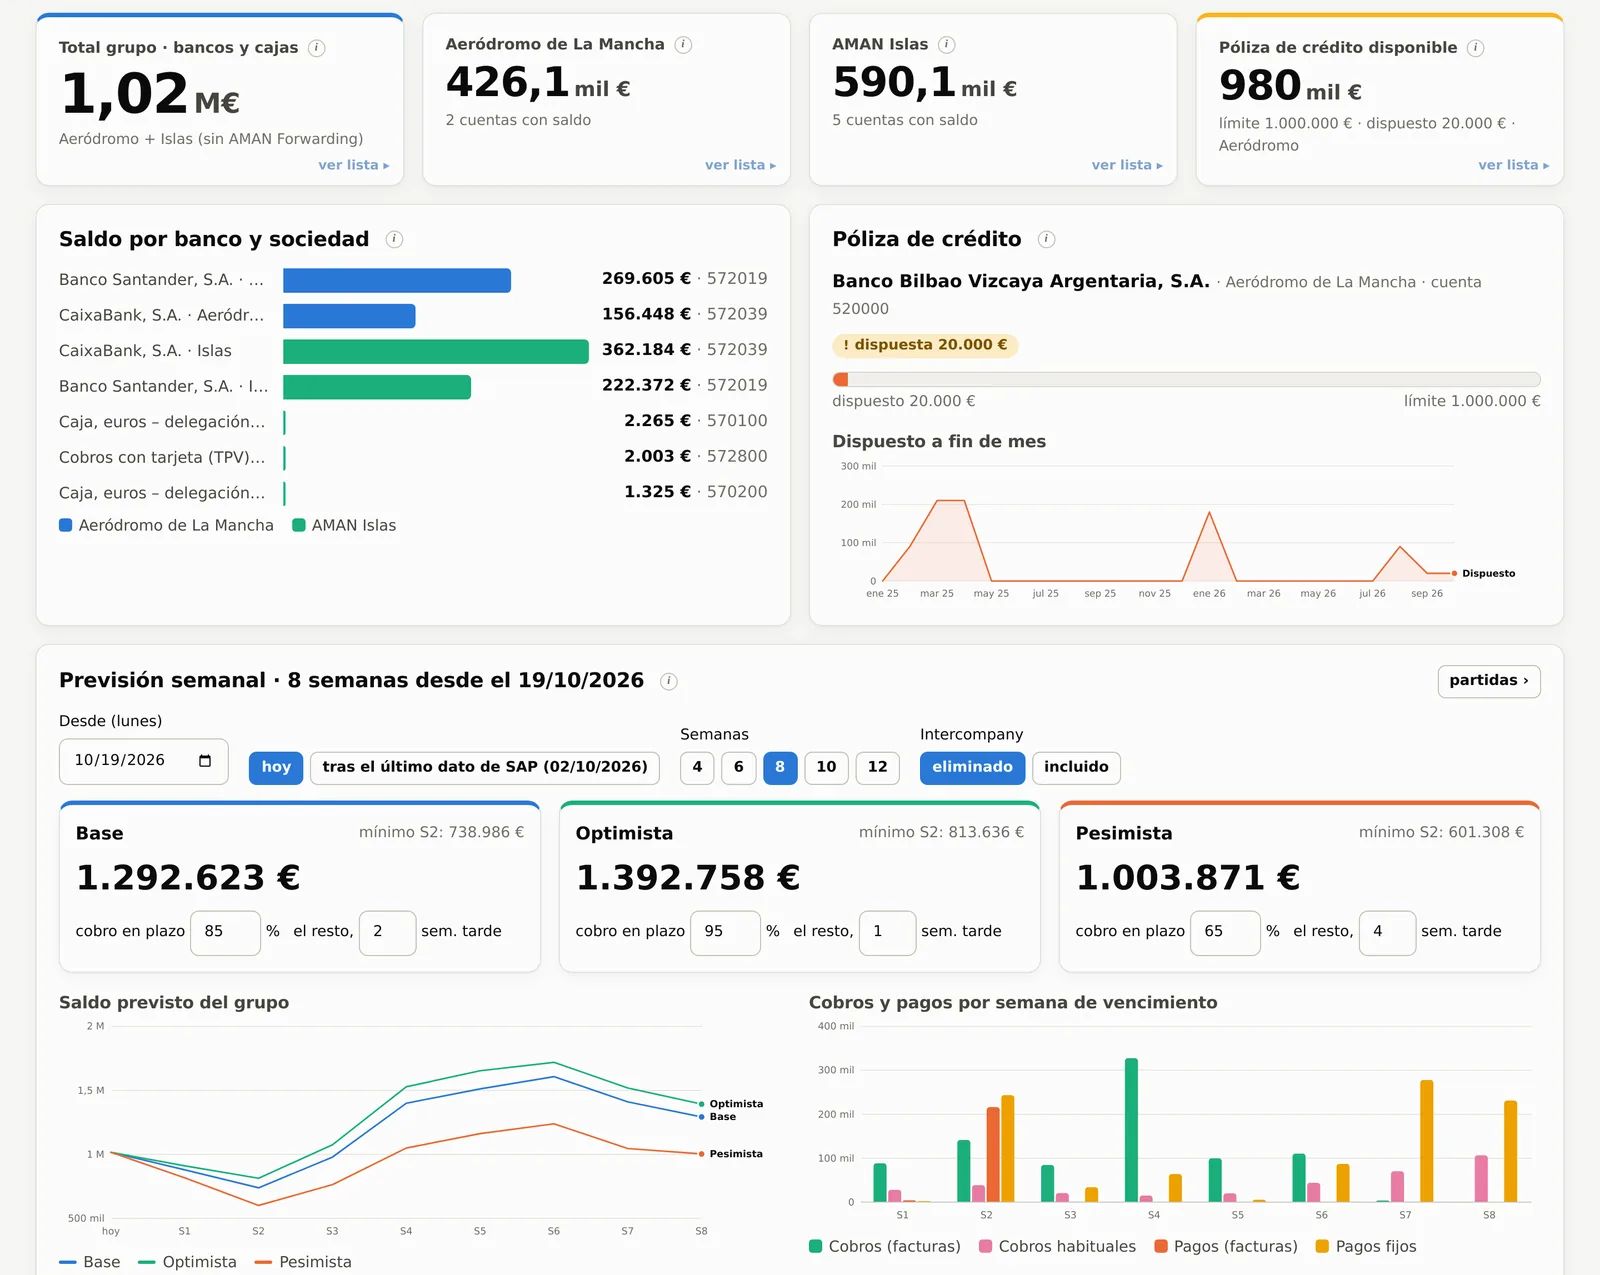Screen dimensions: 1600x1275
Task: Open info icon for Saldo por banco y sociedad
Action: [x=394, y=239]
